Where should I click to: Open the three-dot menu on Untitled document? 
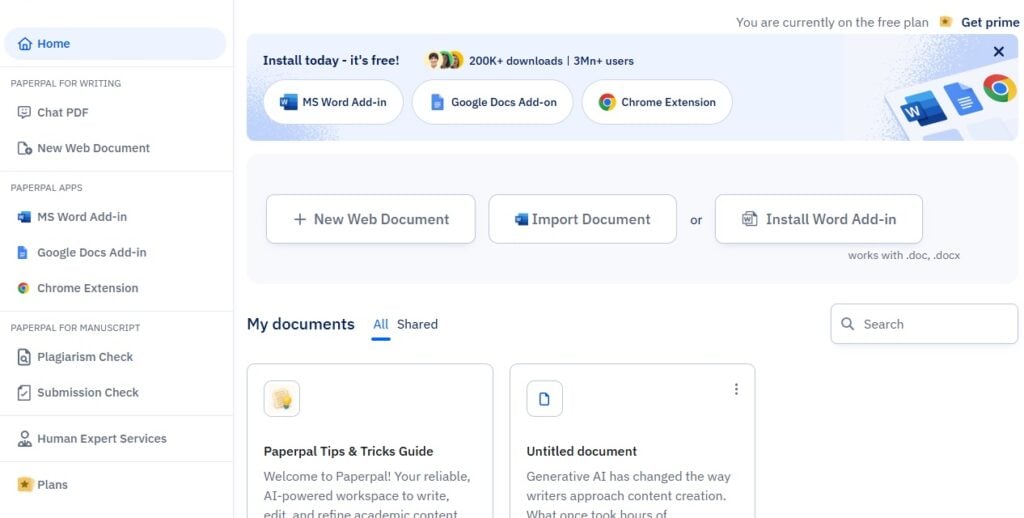(736, 389)
